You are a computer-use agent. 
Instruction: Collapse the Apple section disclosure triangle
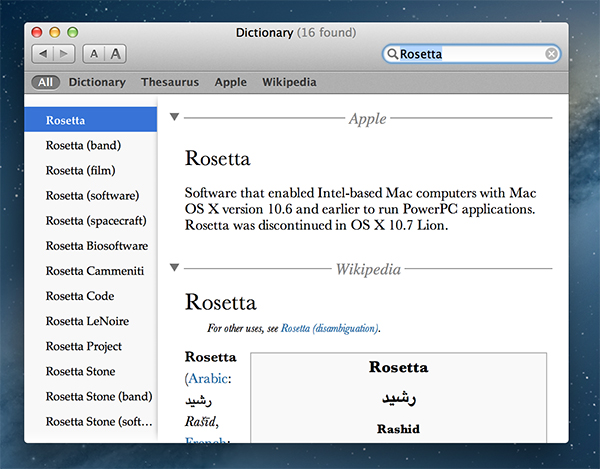174,117
